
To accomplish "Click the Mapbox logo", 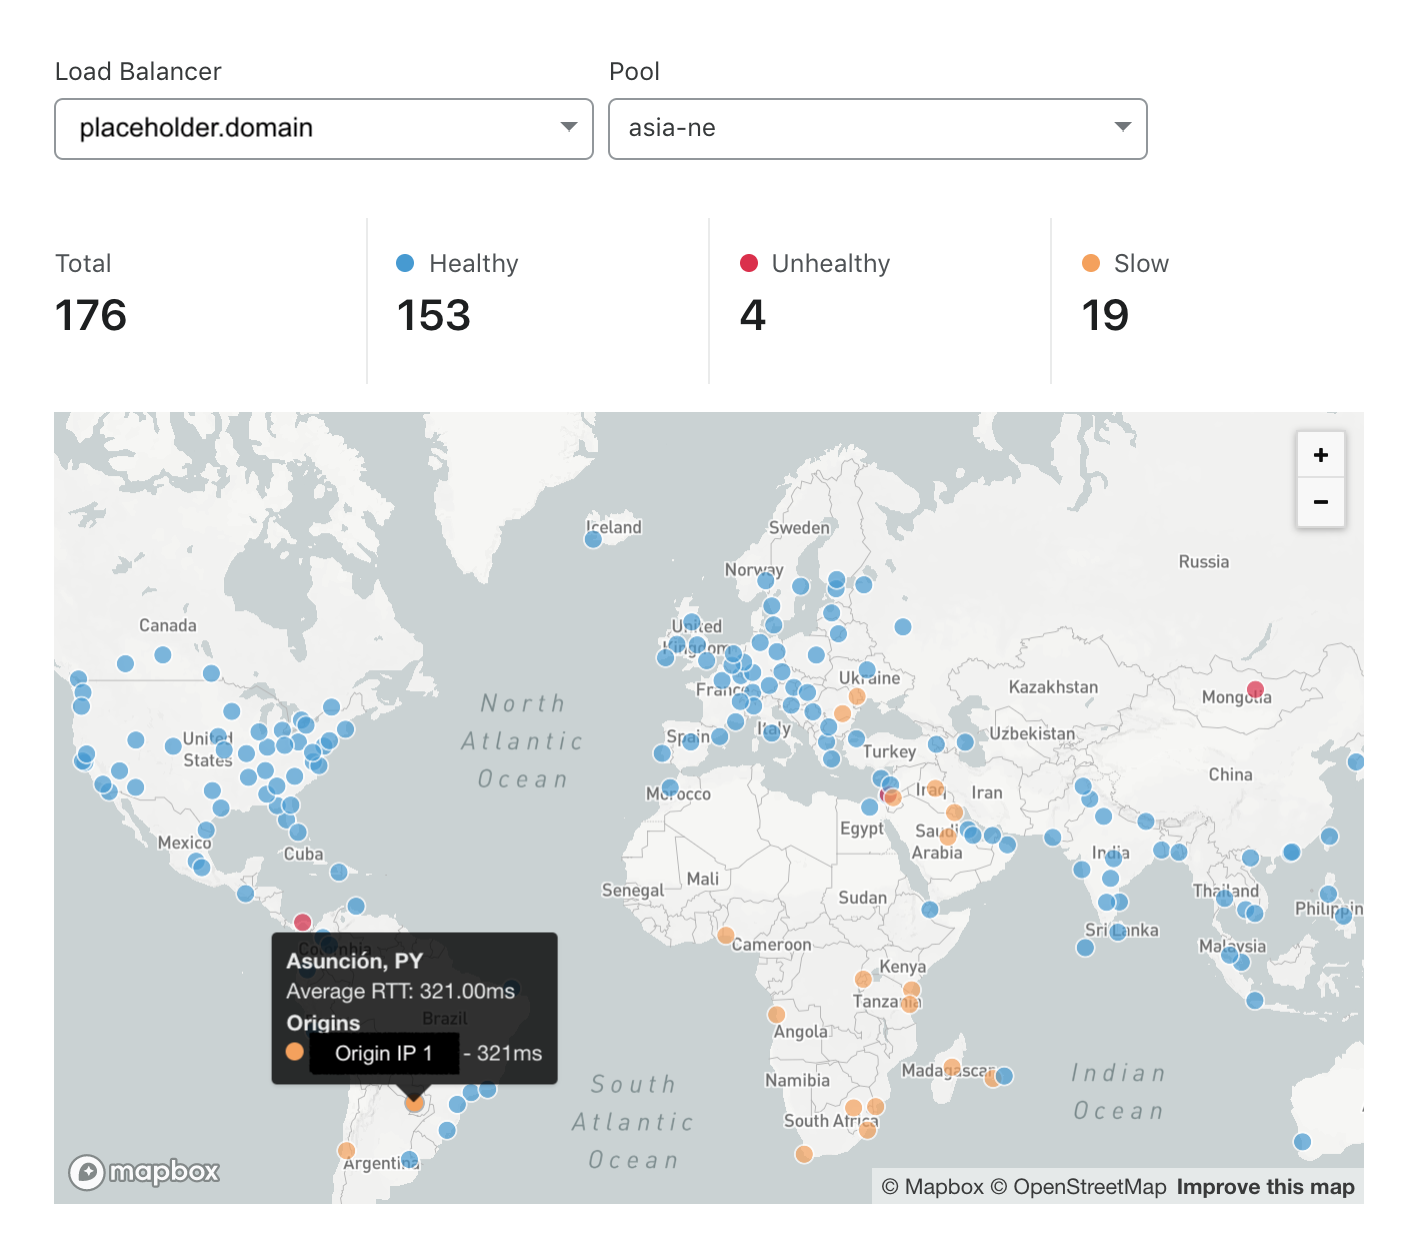I will pyautogui.click(x=144, y=1171).
